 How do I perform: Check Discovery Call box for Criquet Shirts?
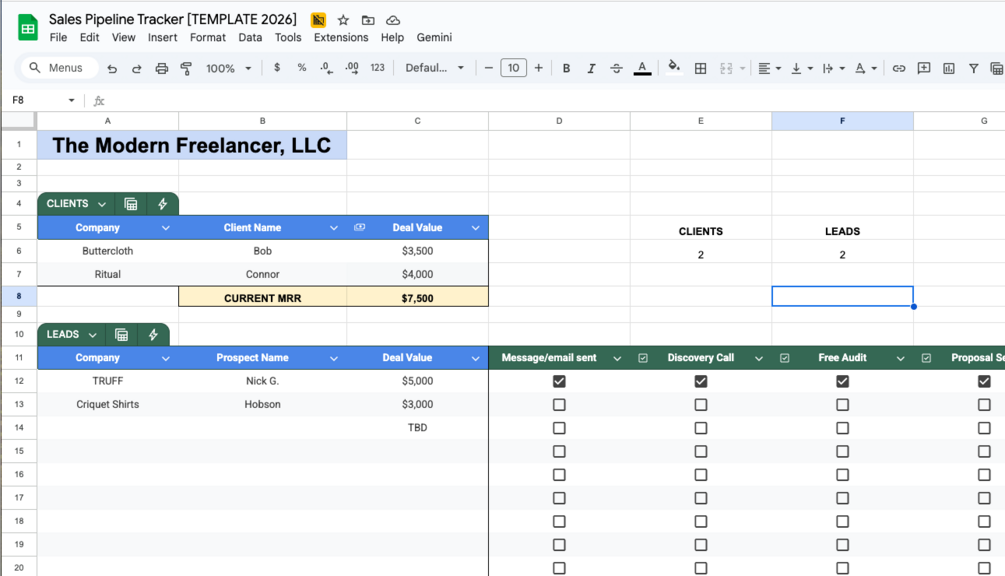point(701,404)
